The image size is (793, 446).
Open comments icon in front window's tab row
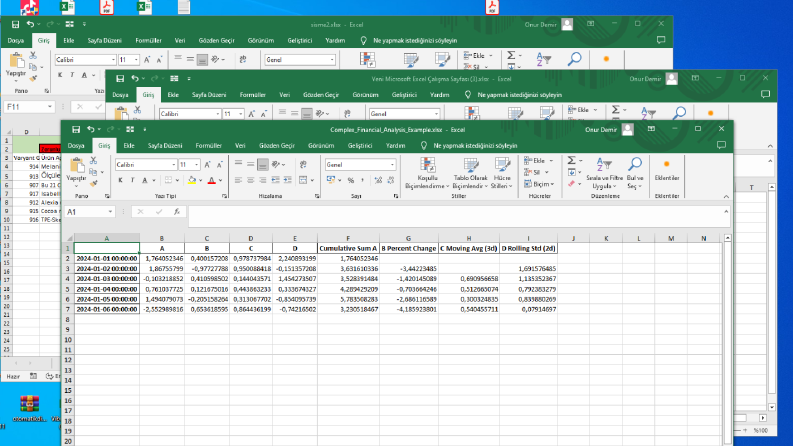[721, 146]
